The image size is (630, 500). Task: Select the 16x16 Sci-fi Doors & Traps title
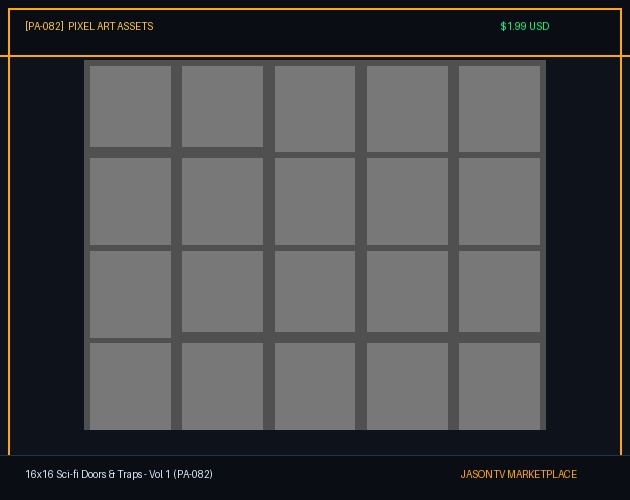pyautogui.click(x=119, y=474)
